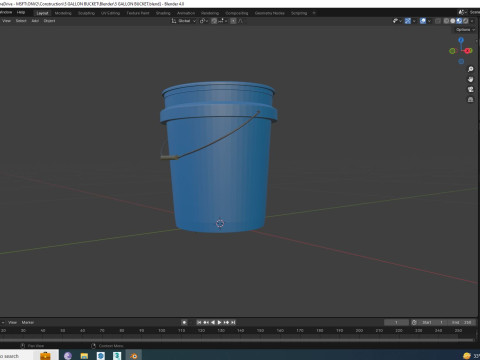Toggle the auto keying record button
The height and width of the screenshot is (360, 480).
184,322
